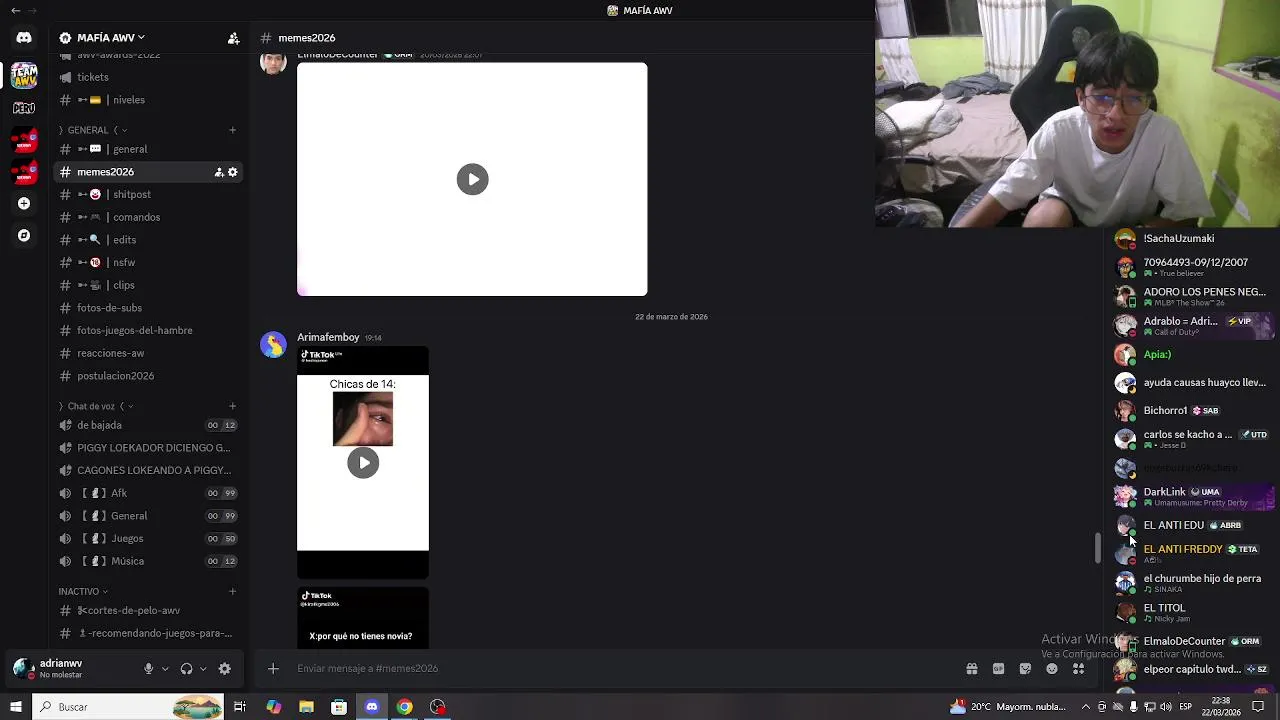Screen dimensions: 1280x720
Task: Open Google Chrome from taskbar
Action: point(404,707)
